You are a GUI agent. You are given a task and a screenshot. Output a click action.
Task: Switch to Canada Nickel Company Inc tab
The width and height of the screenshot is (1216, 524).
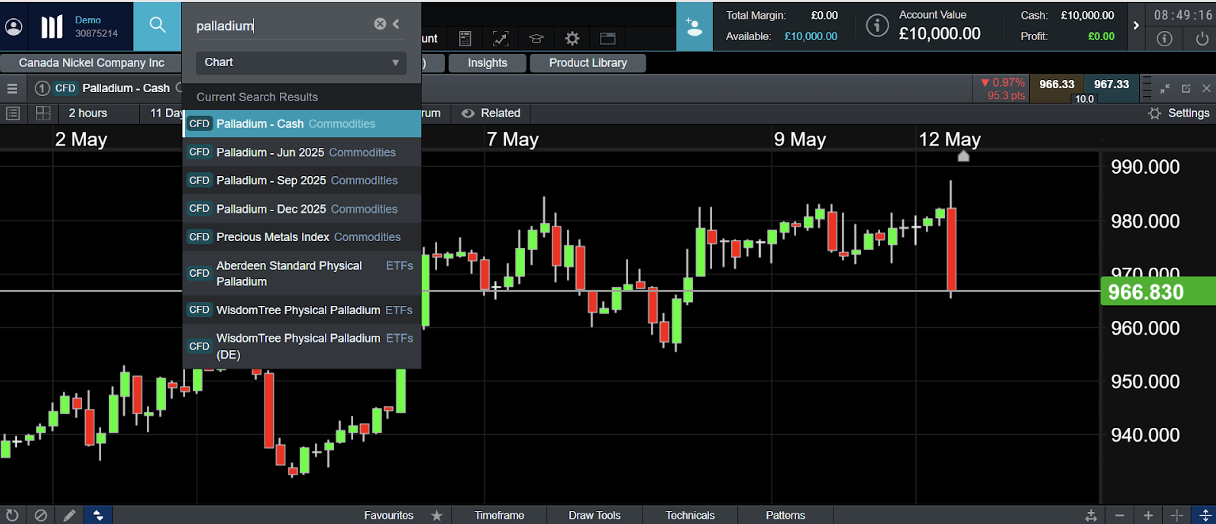pyautogui.click(x=91, y=62)
